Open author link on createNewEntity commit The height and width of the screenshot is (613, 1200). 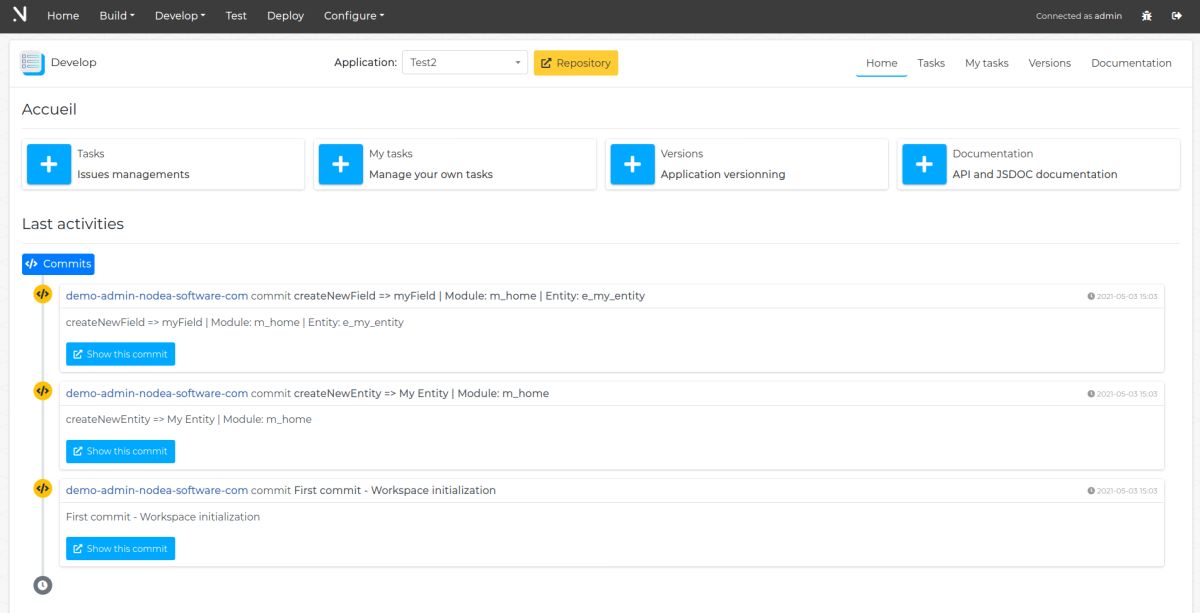tap(157, 393)
